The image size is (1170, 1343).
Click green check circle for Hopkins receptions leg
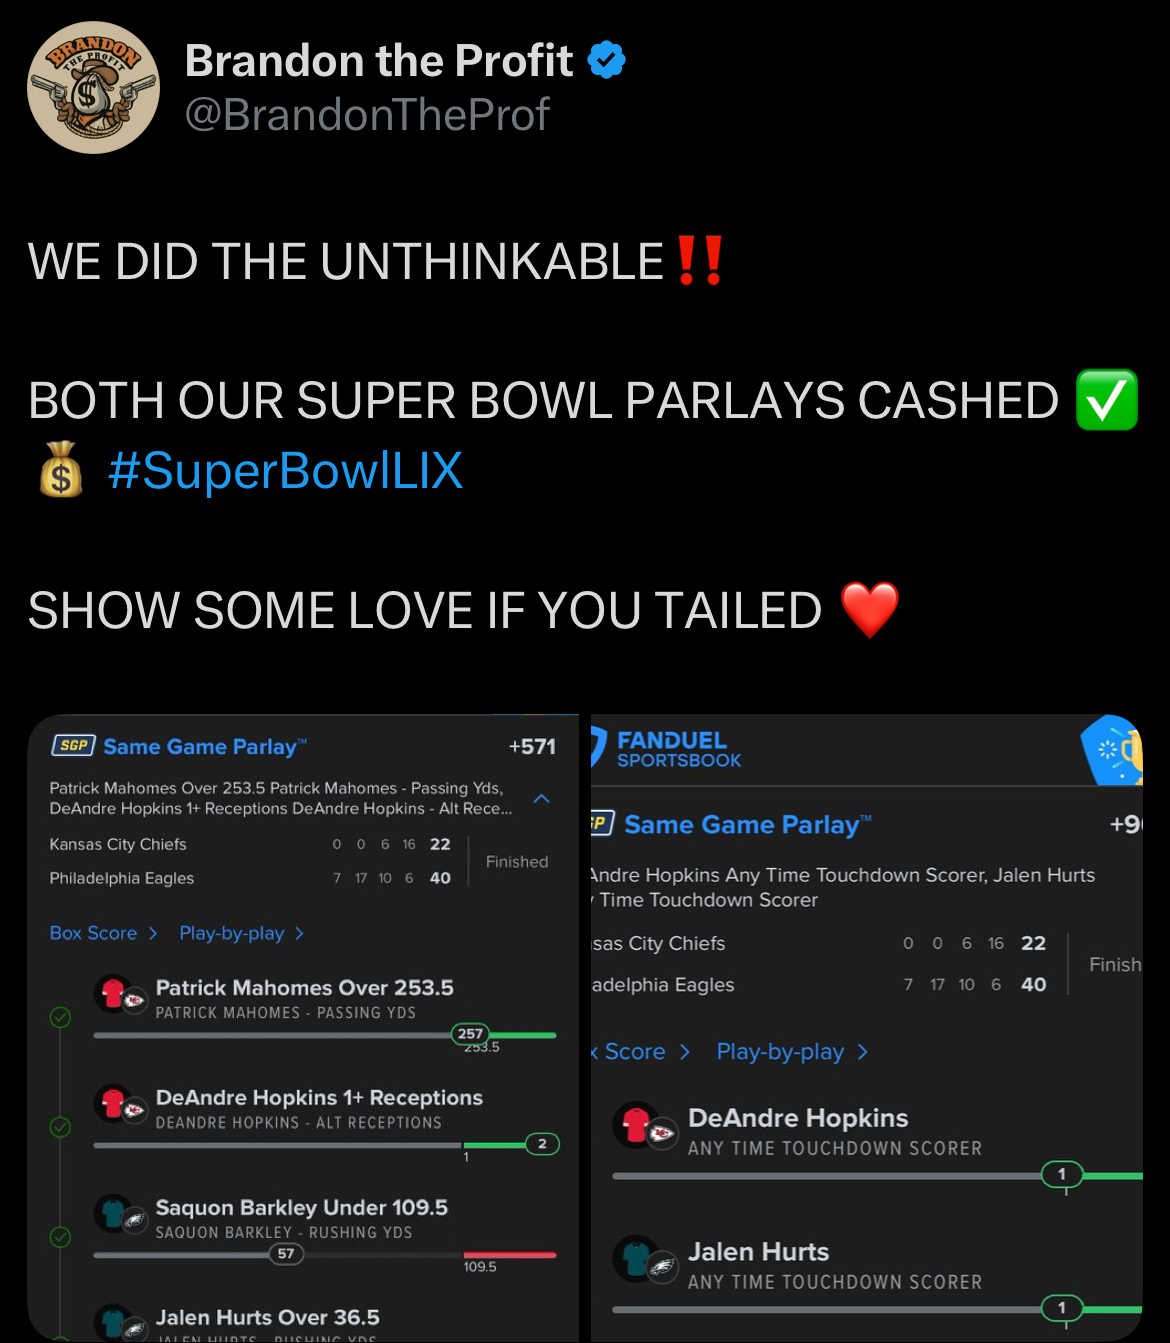(60, 1128)
